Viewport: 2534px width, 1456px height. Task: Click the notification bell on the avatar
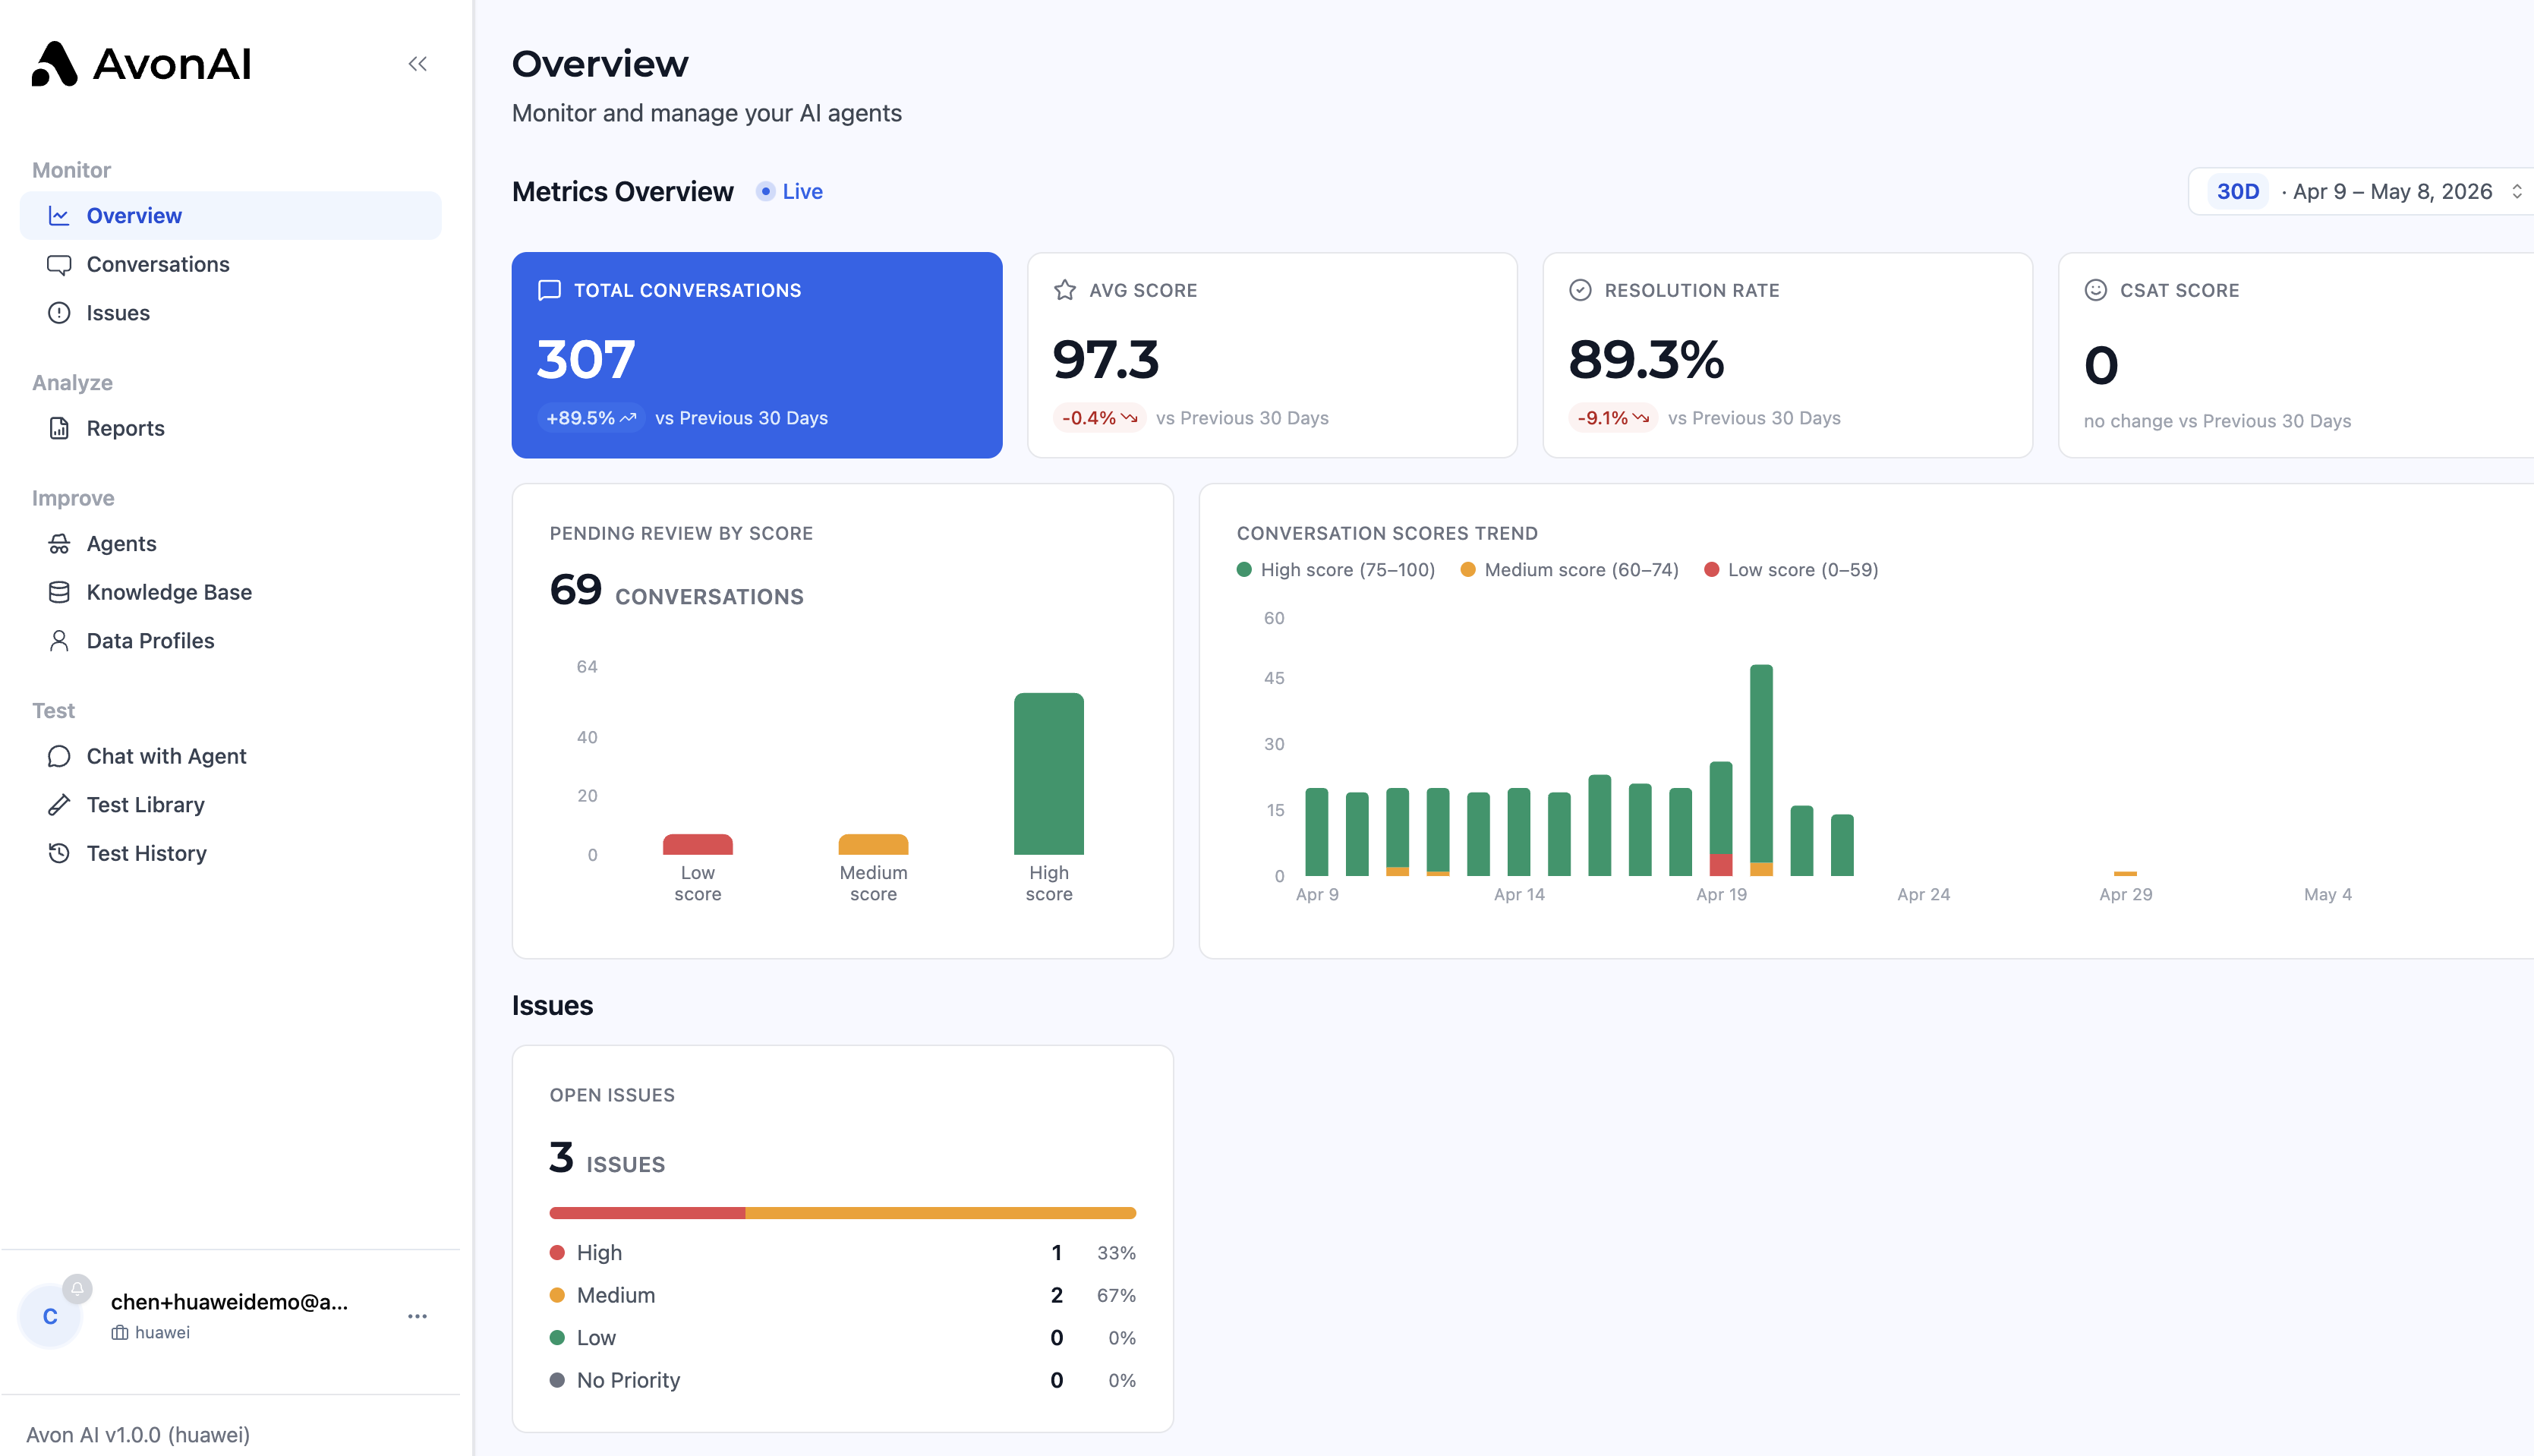(77, 1288)
